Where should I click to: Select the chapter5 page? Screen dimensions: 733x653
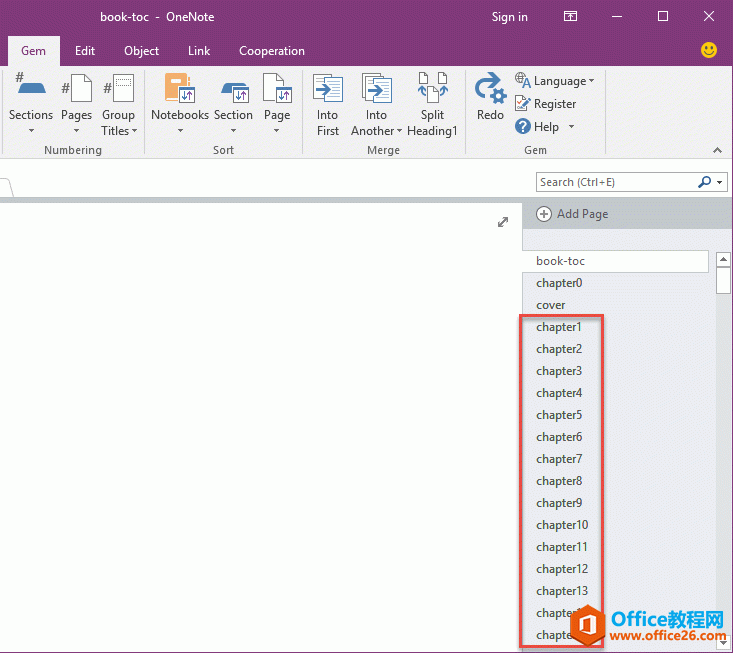click(559, 415)
